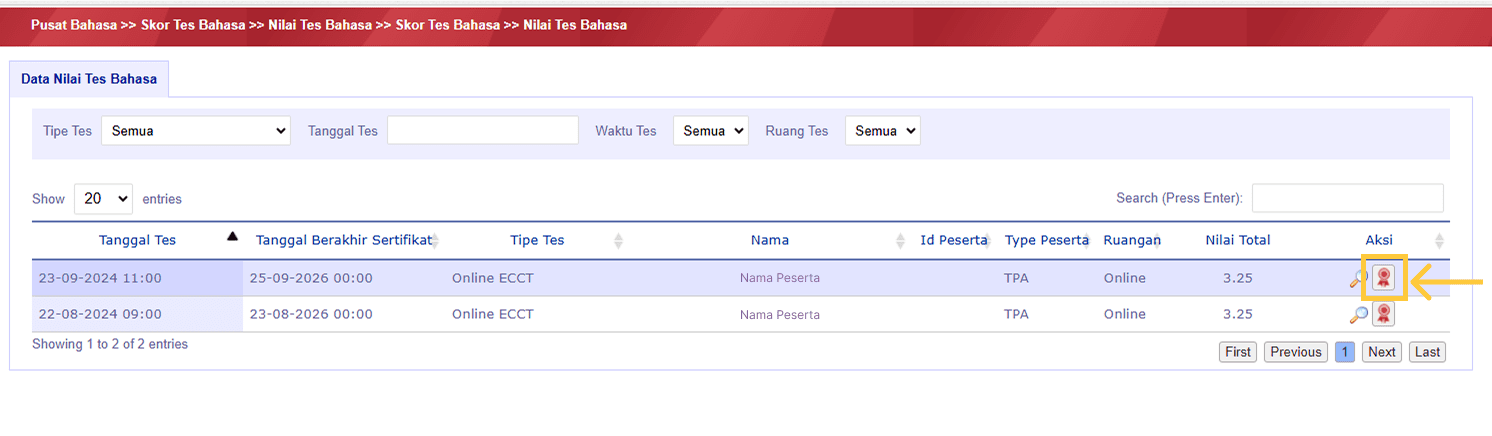Sort by Tanggal Tes column arrow
This screenshot has height=436, width=1492.
(x=232, y=237)
